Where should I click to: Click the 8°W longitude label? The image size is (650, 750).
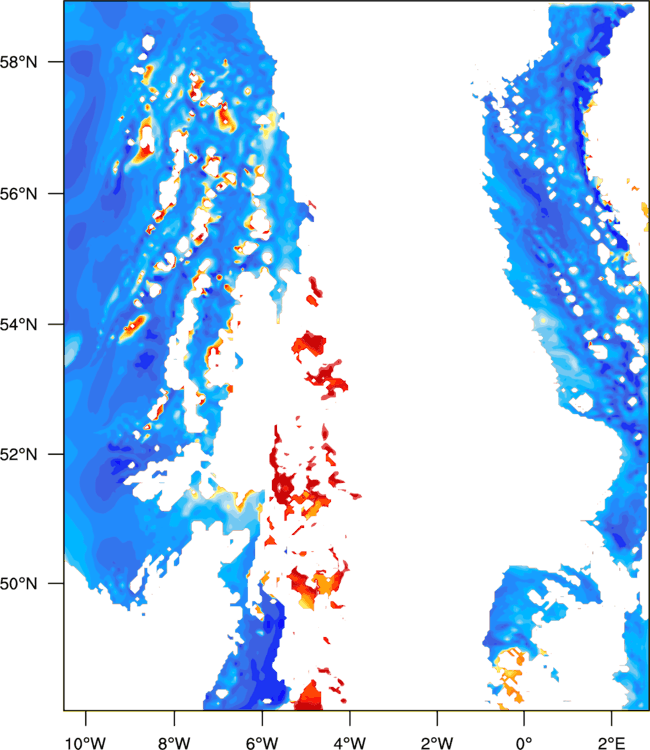(x=174, y=743)
